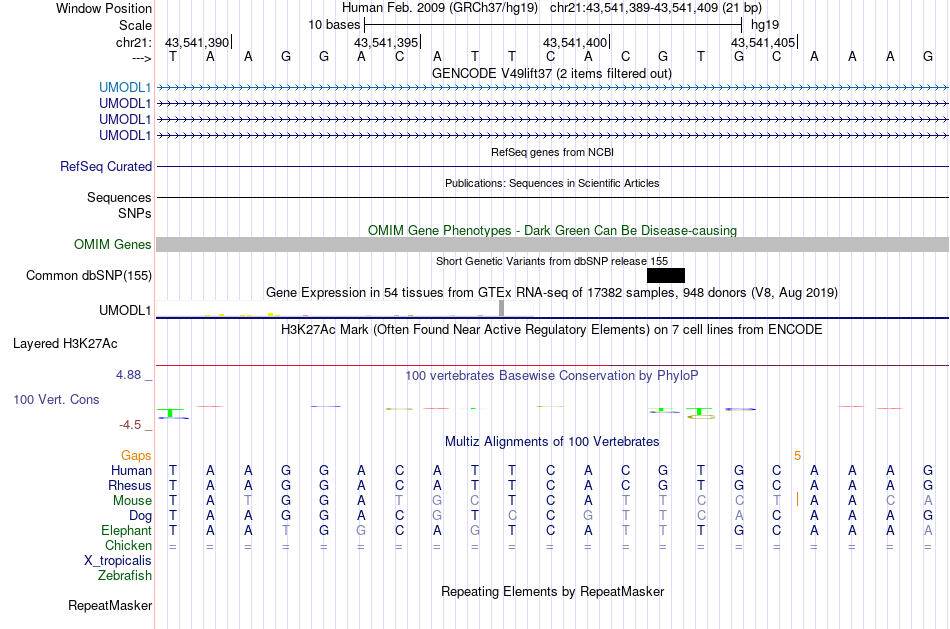Click the orange insertion mark in Mouse row
950x629 pixels.
(797, 500)
